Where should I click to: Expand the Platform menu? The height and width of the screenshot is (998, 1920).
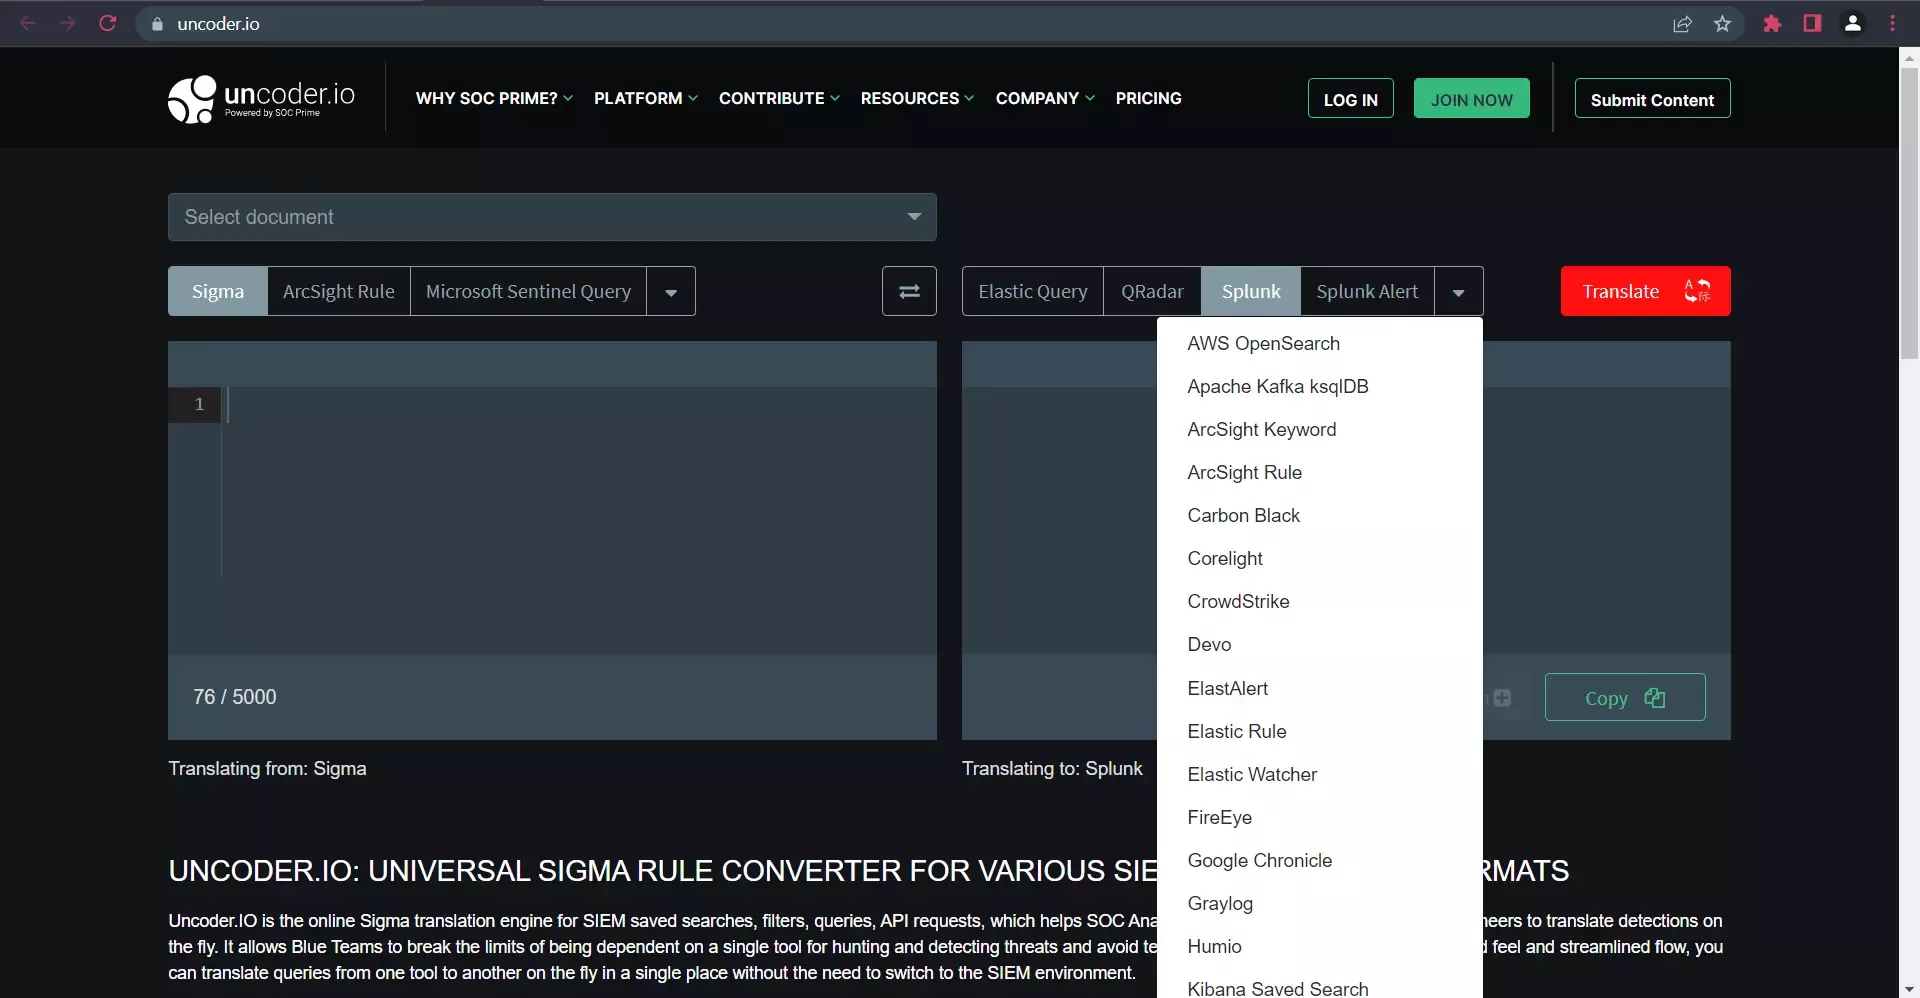645,98
